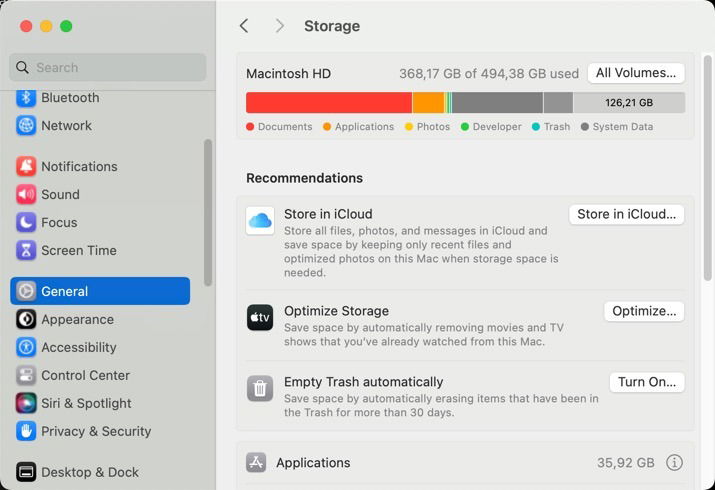Viewport: 715px width, 490px height.
Task: Open Notifications settings pane
Action: pyautogui.click(x=100, y=166)
